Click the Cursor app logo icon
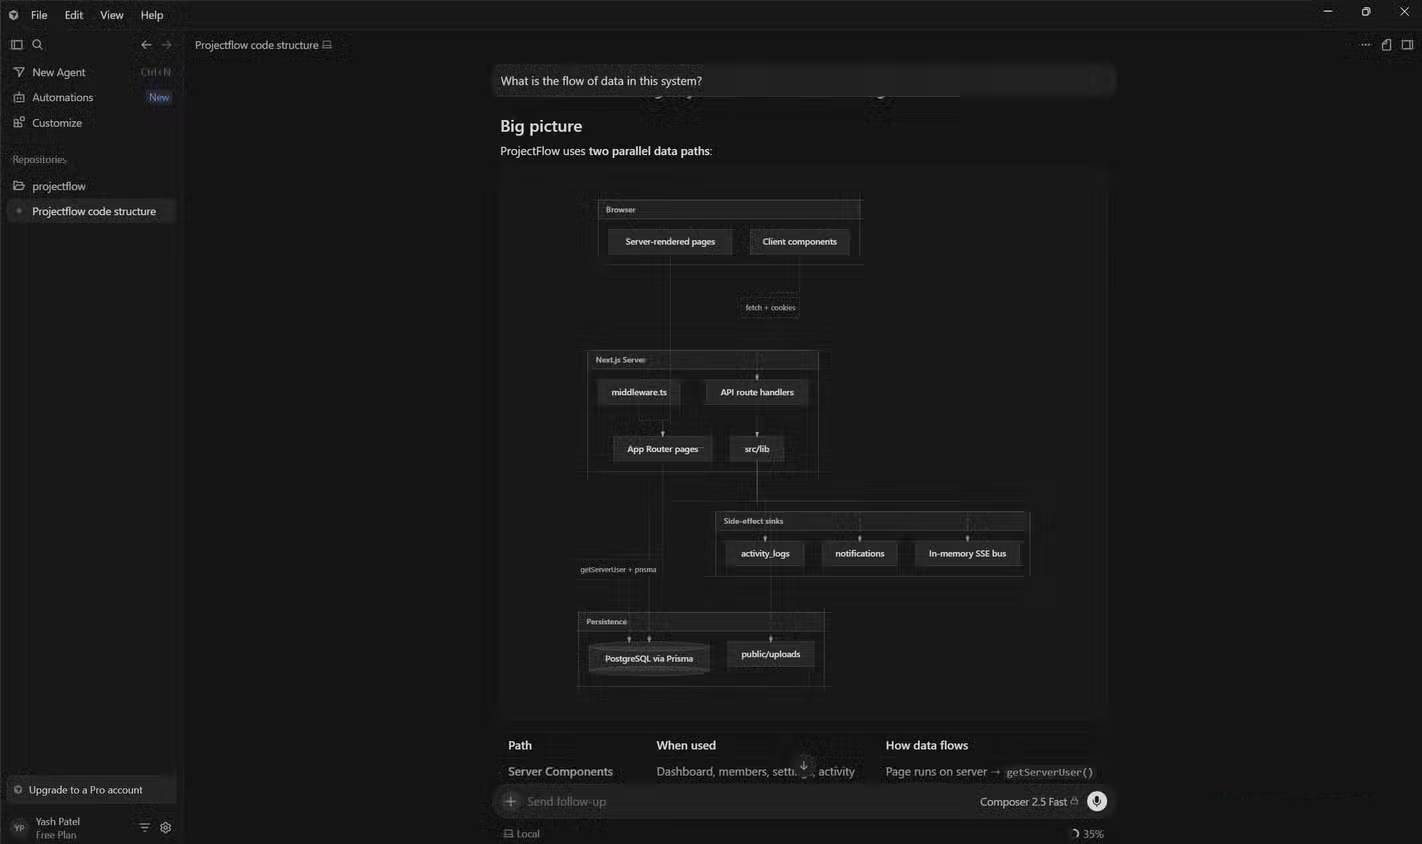 click(x=13, y=15)
